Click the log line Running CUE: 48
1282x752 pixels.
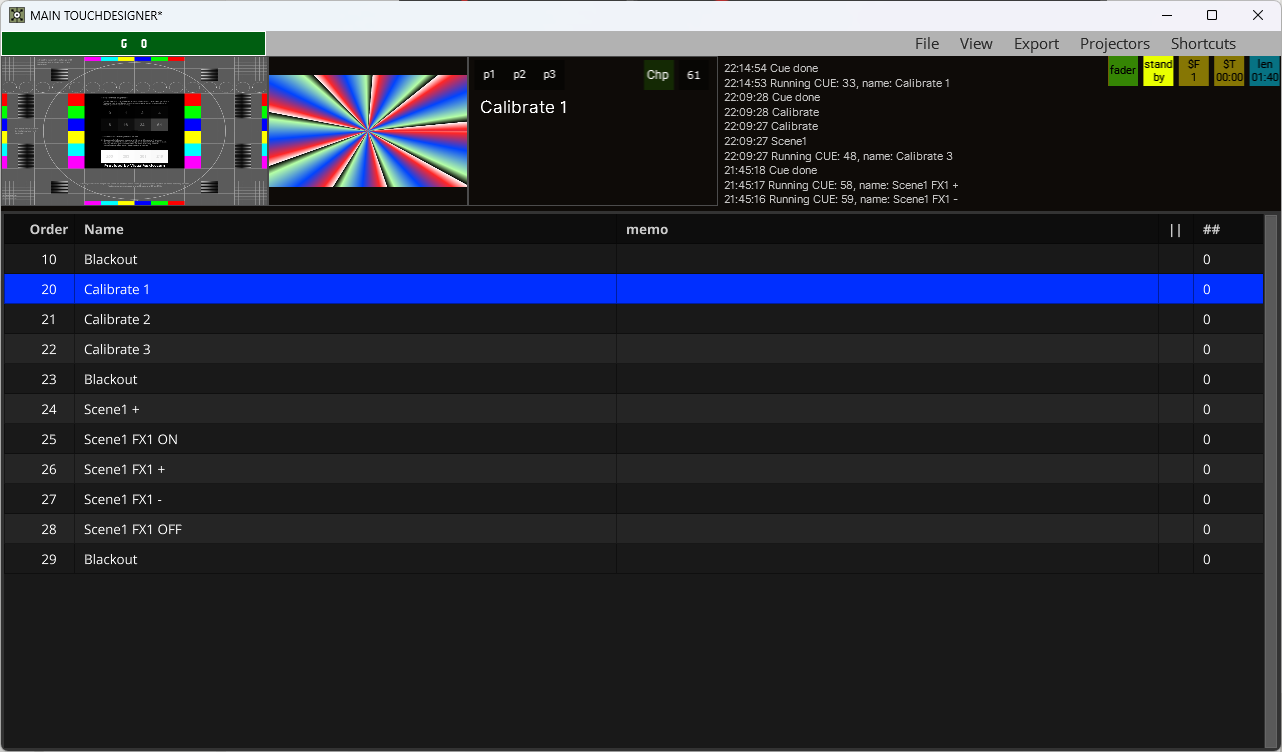click(x=838, y=156)
